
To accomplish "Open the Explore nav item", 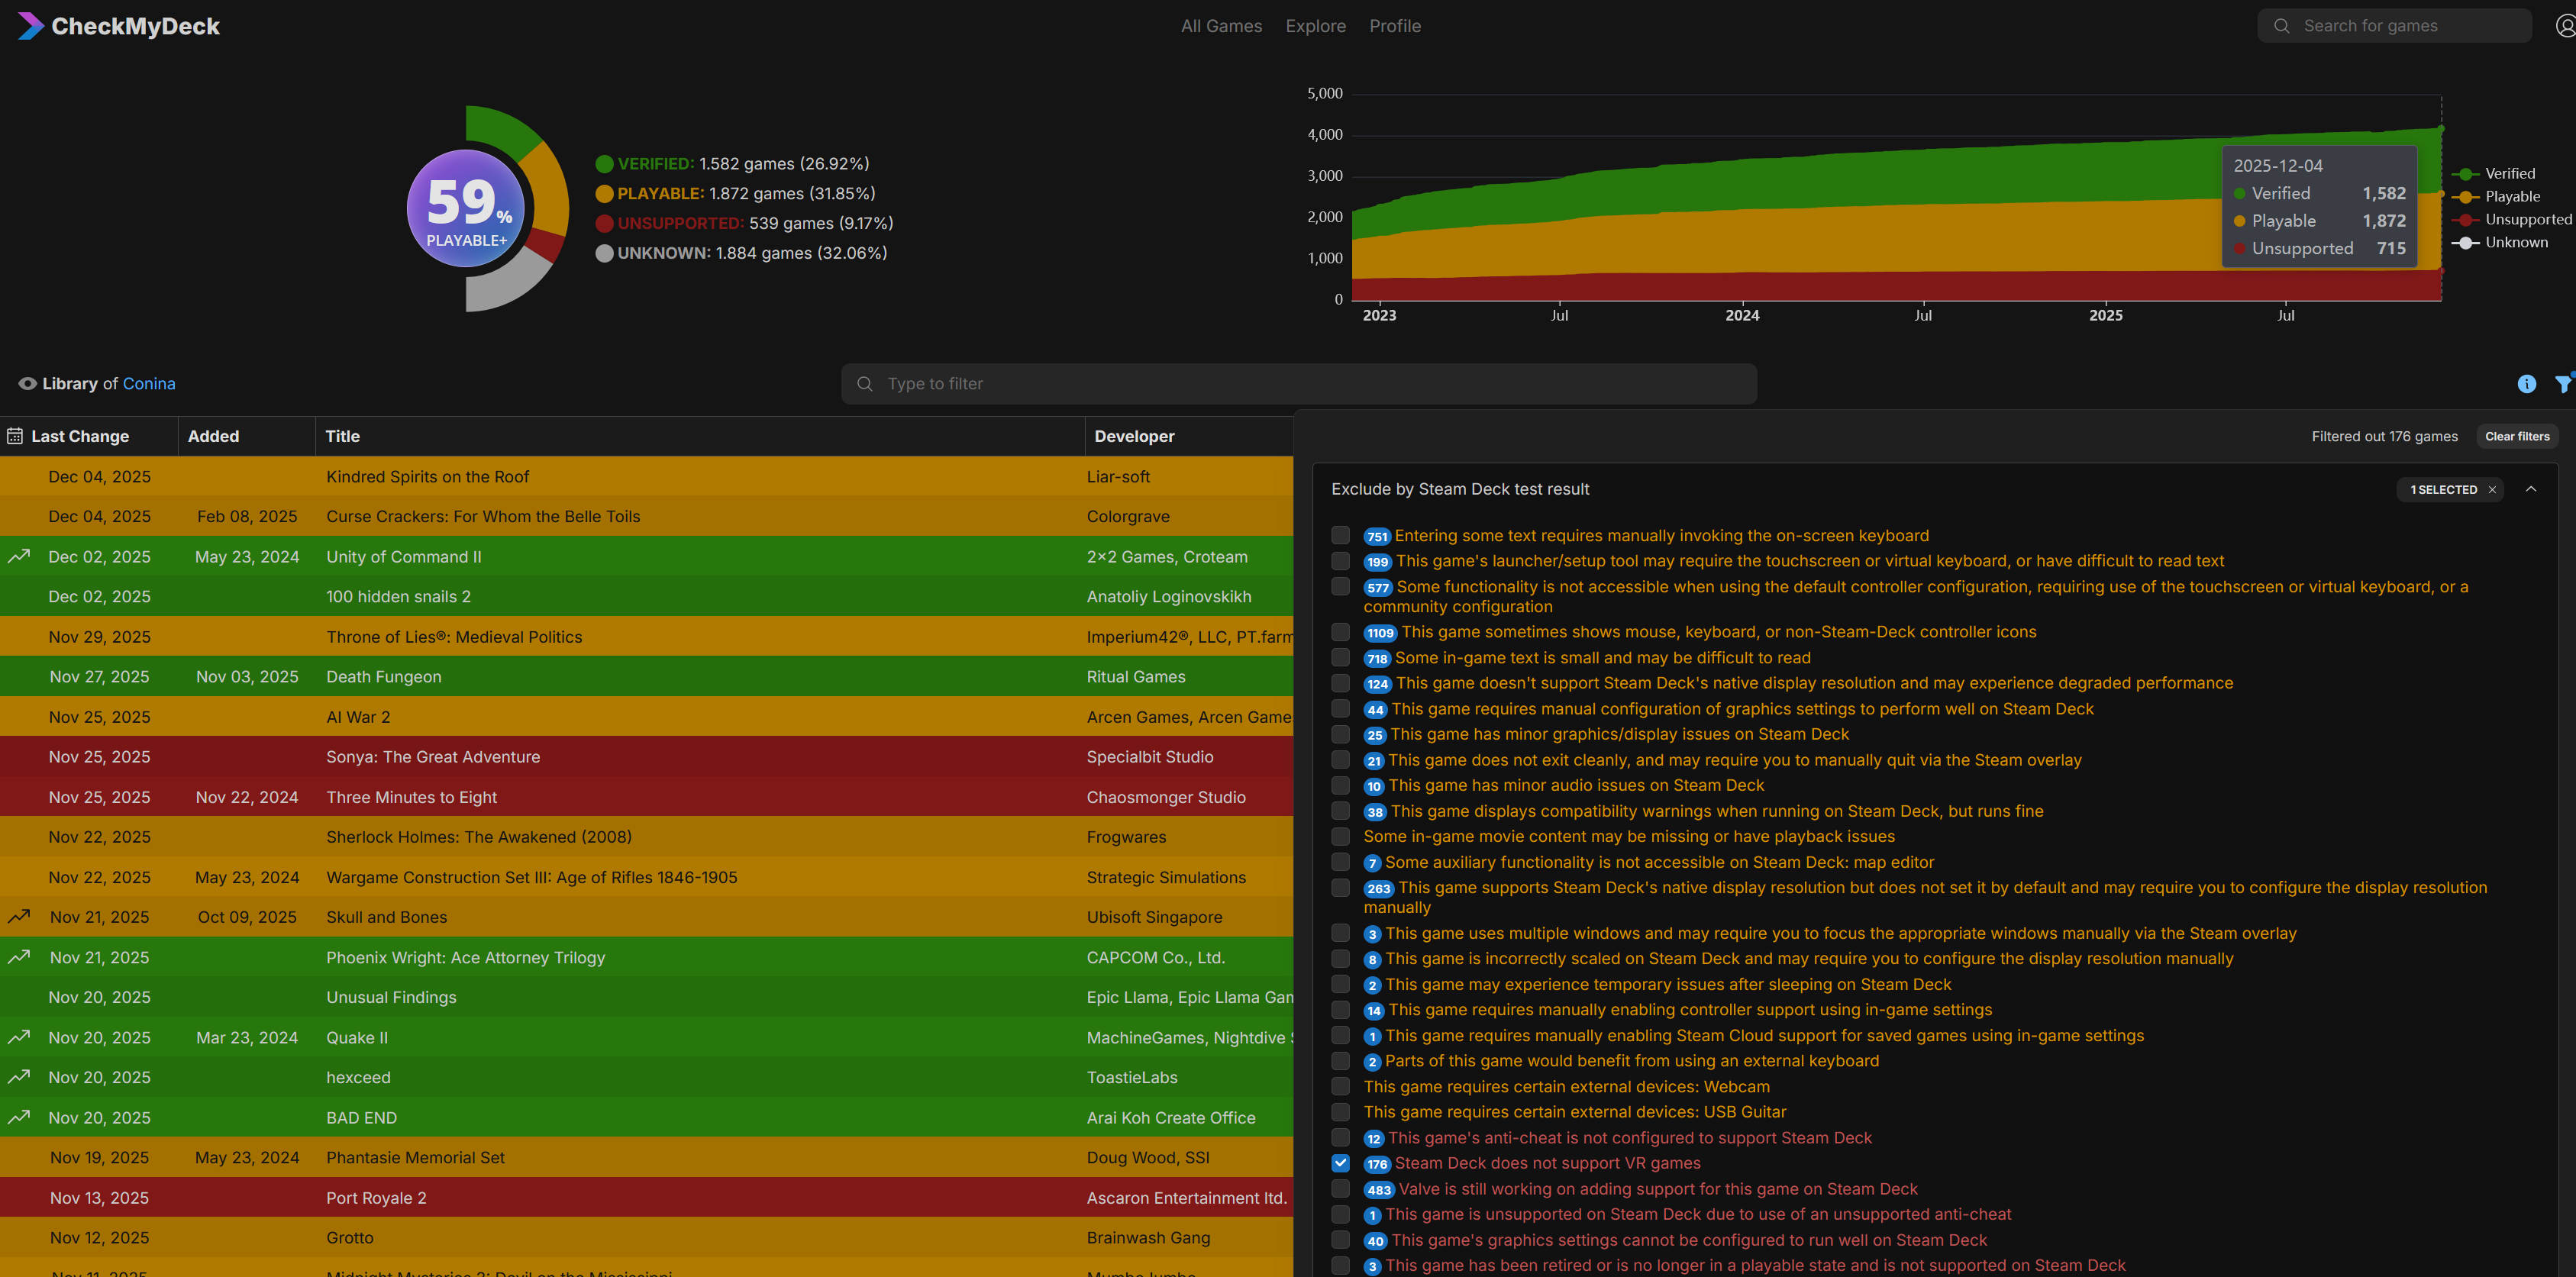I will (1315, 26).
